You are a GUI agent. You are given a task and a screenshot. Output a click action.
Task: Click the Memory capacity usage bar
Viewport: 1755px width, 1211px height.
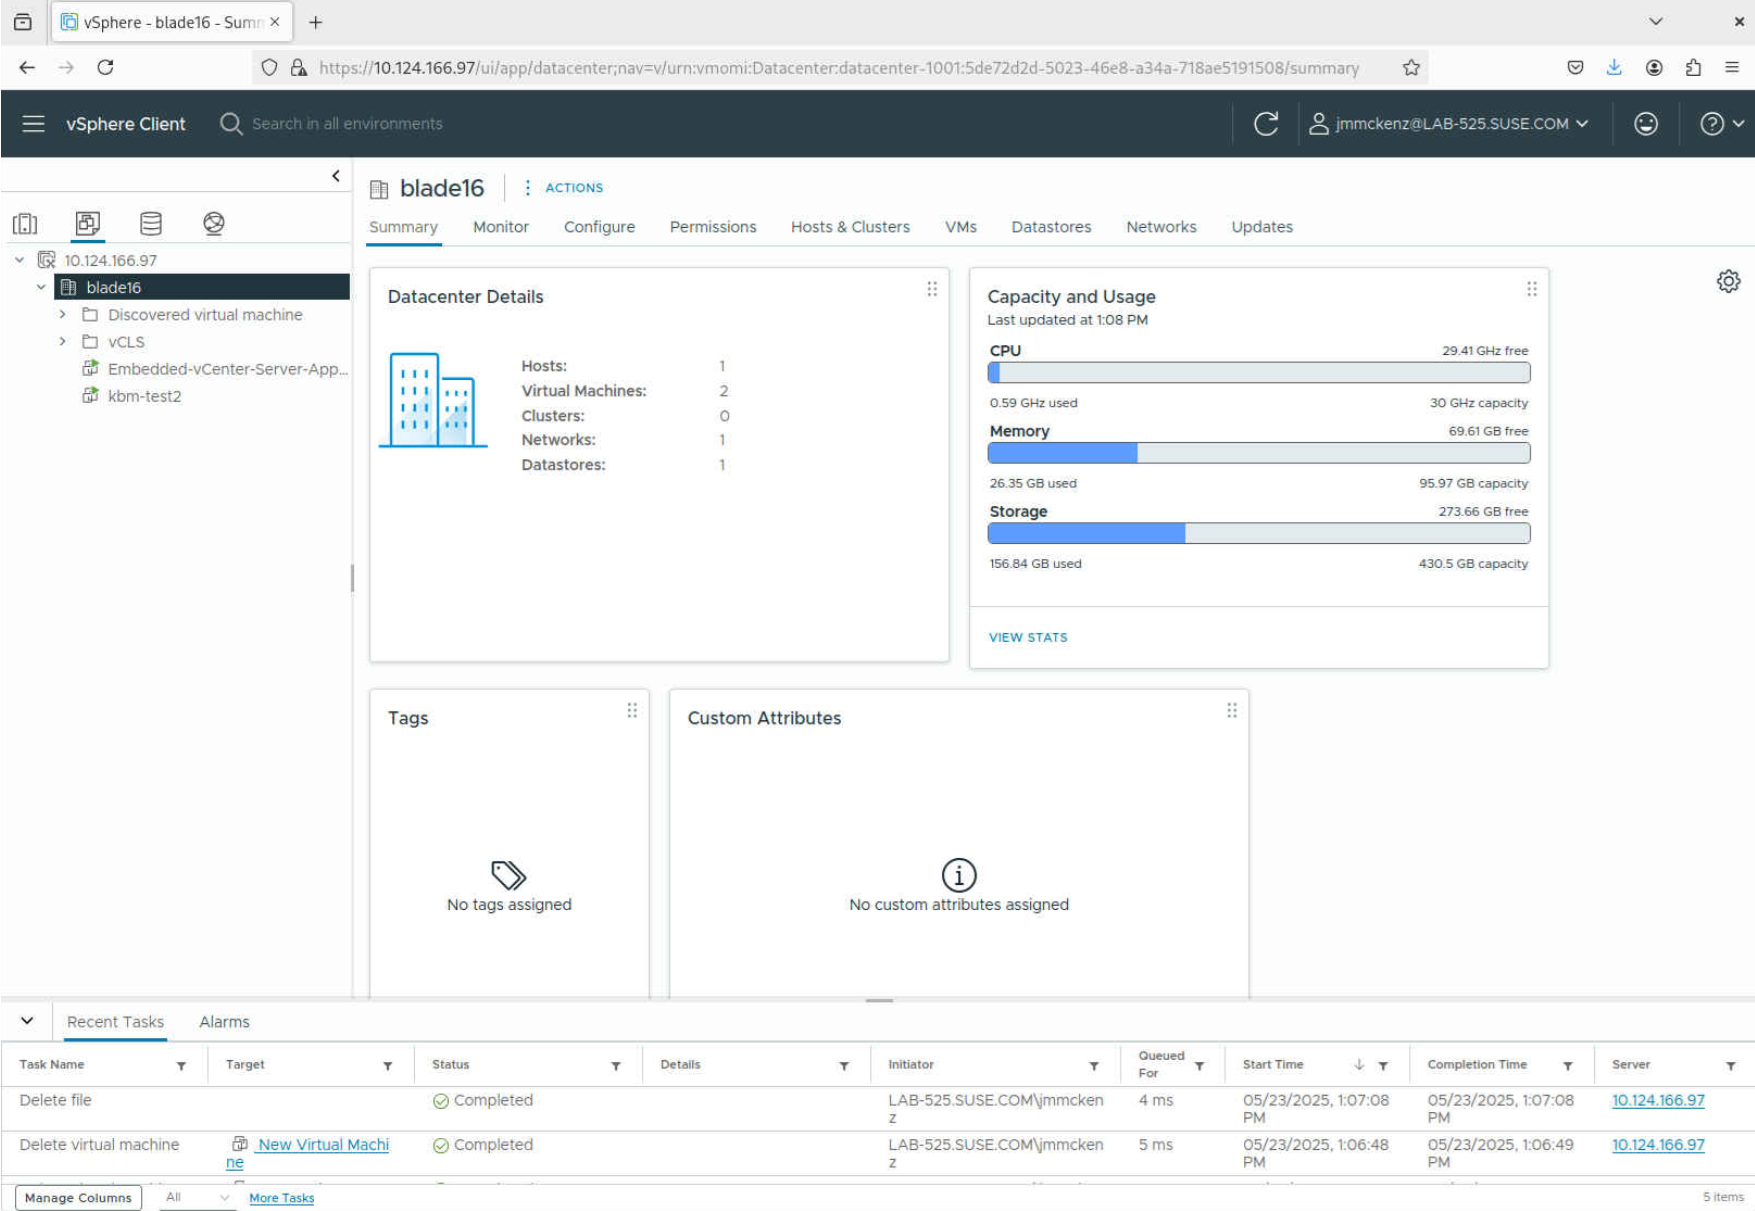coord(1258,452)
